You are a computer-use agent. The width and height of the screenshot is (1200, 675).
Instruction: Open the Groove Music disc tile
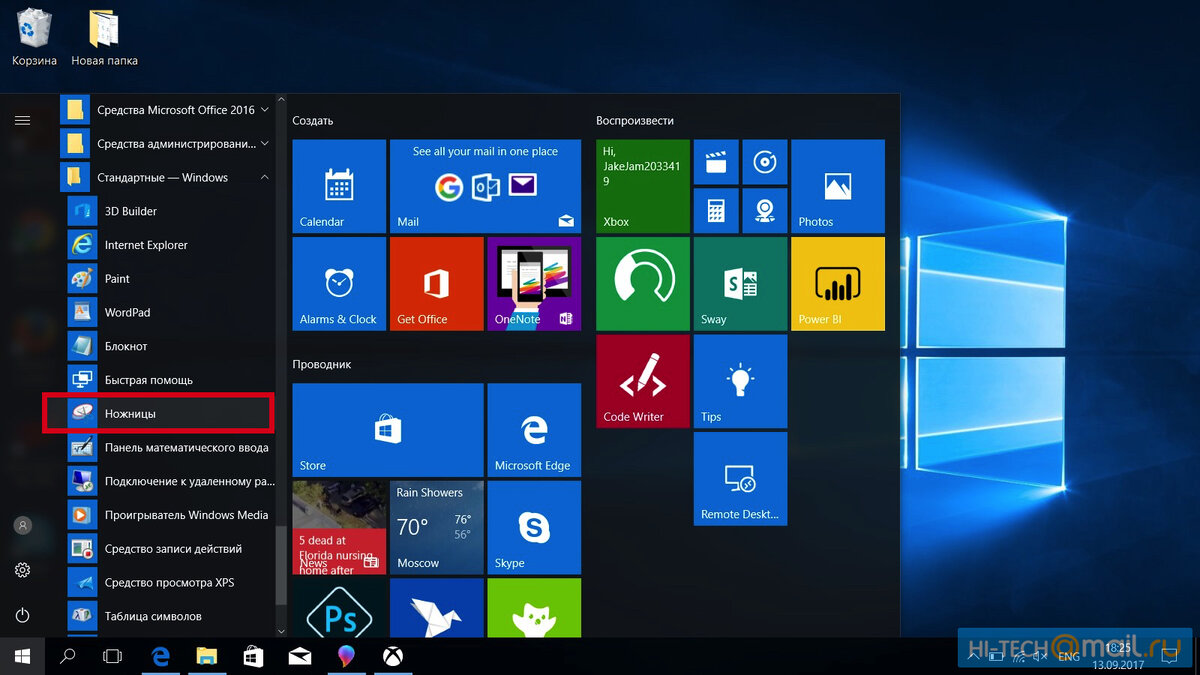click(765, 162)
